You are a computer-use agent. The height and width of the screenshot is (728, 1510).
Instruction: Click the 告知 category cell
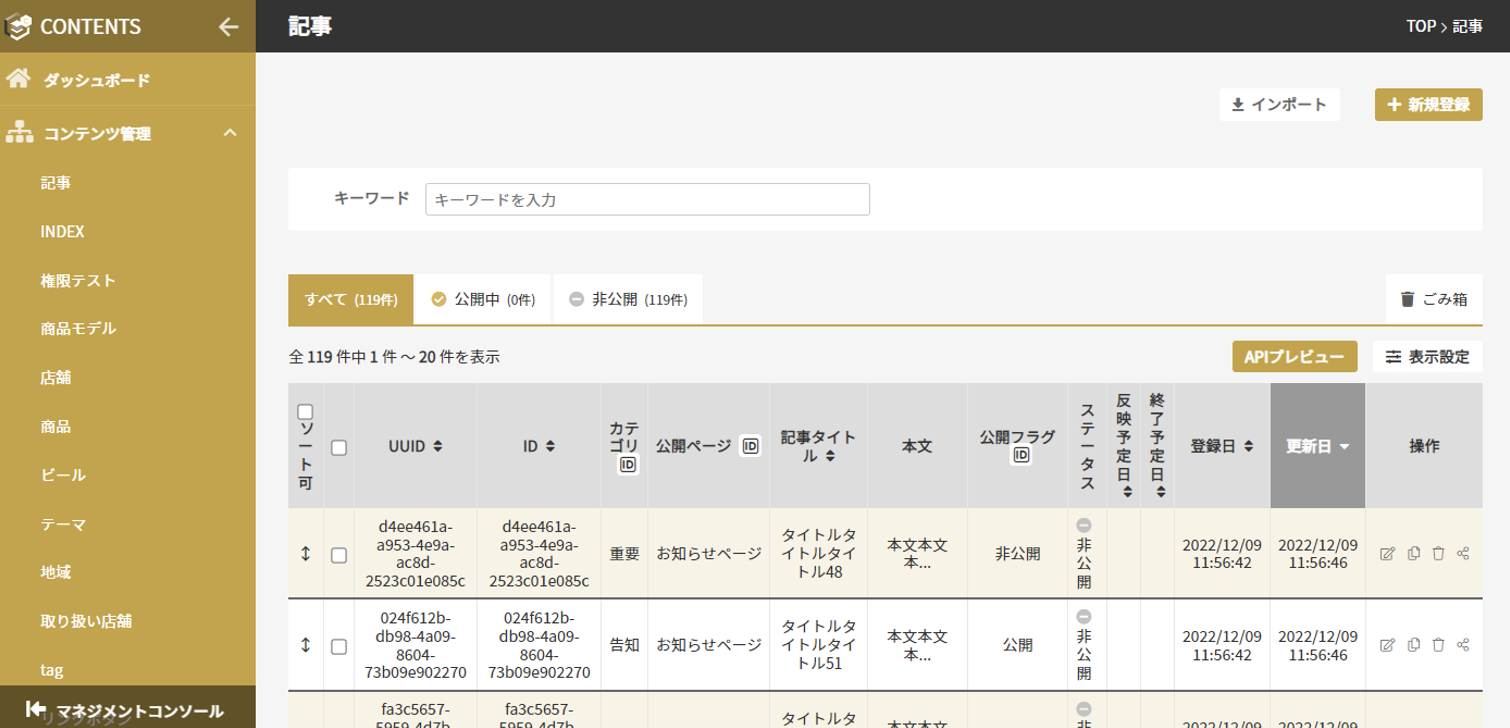pyautogui.click(x=624, y=645)
